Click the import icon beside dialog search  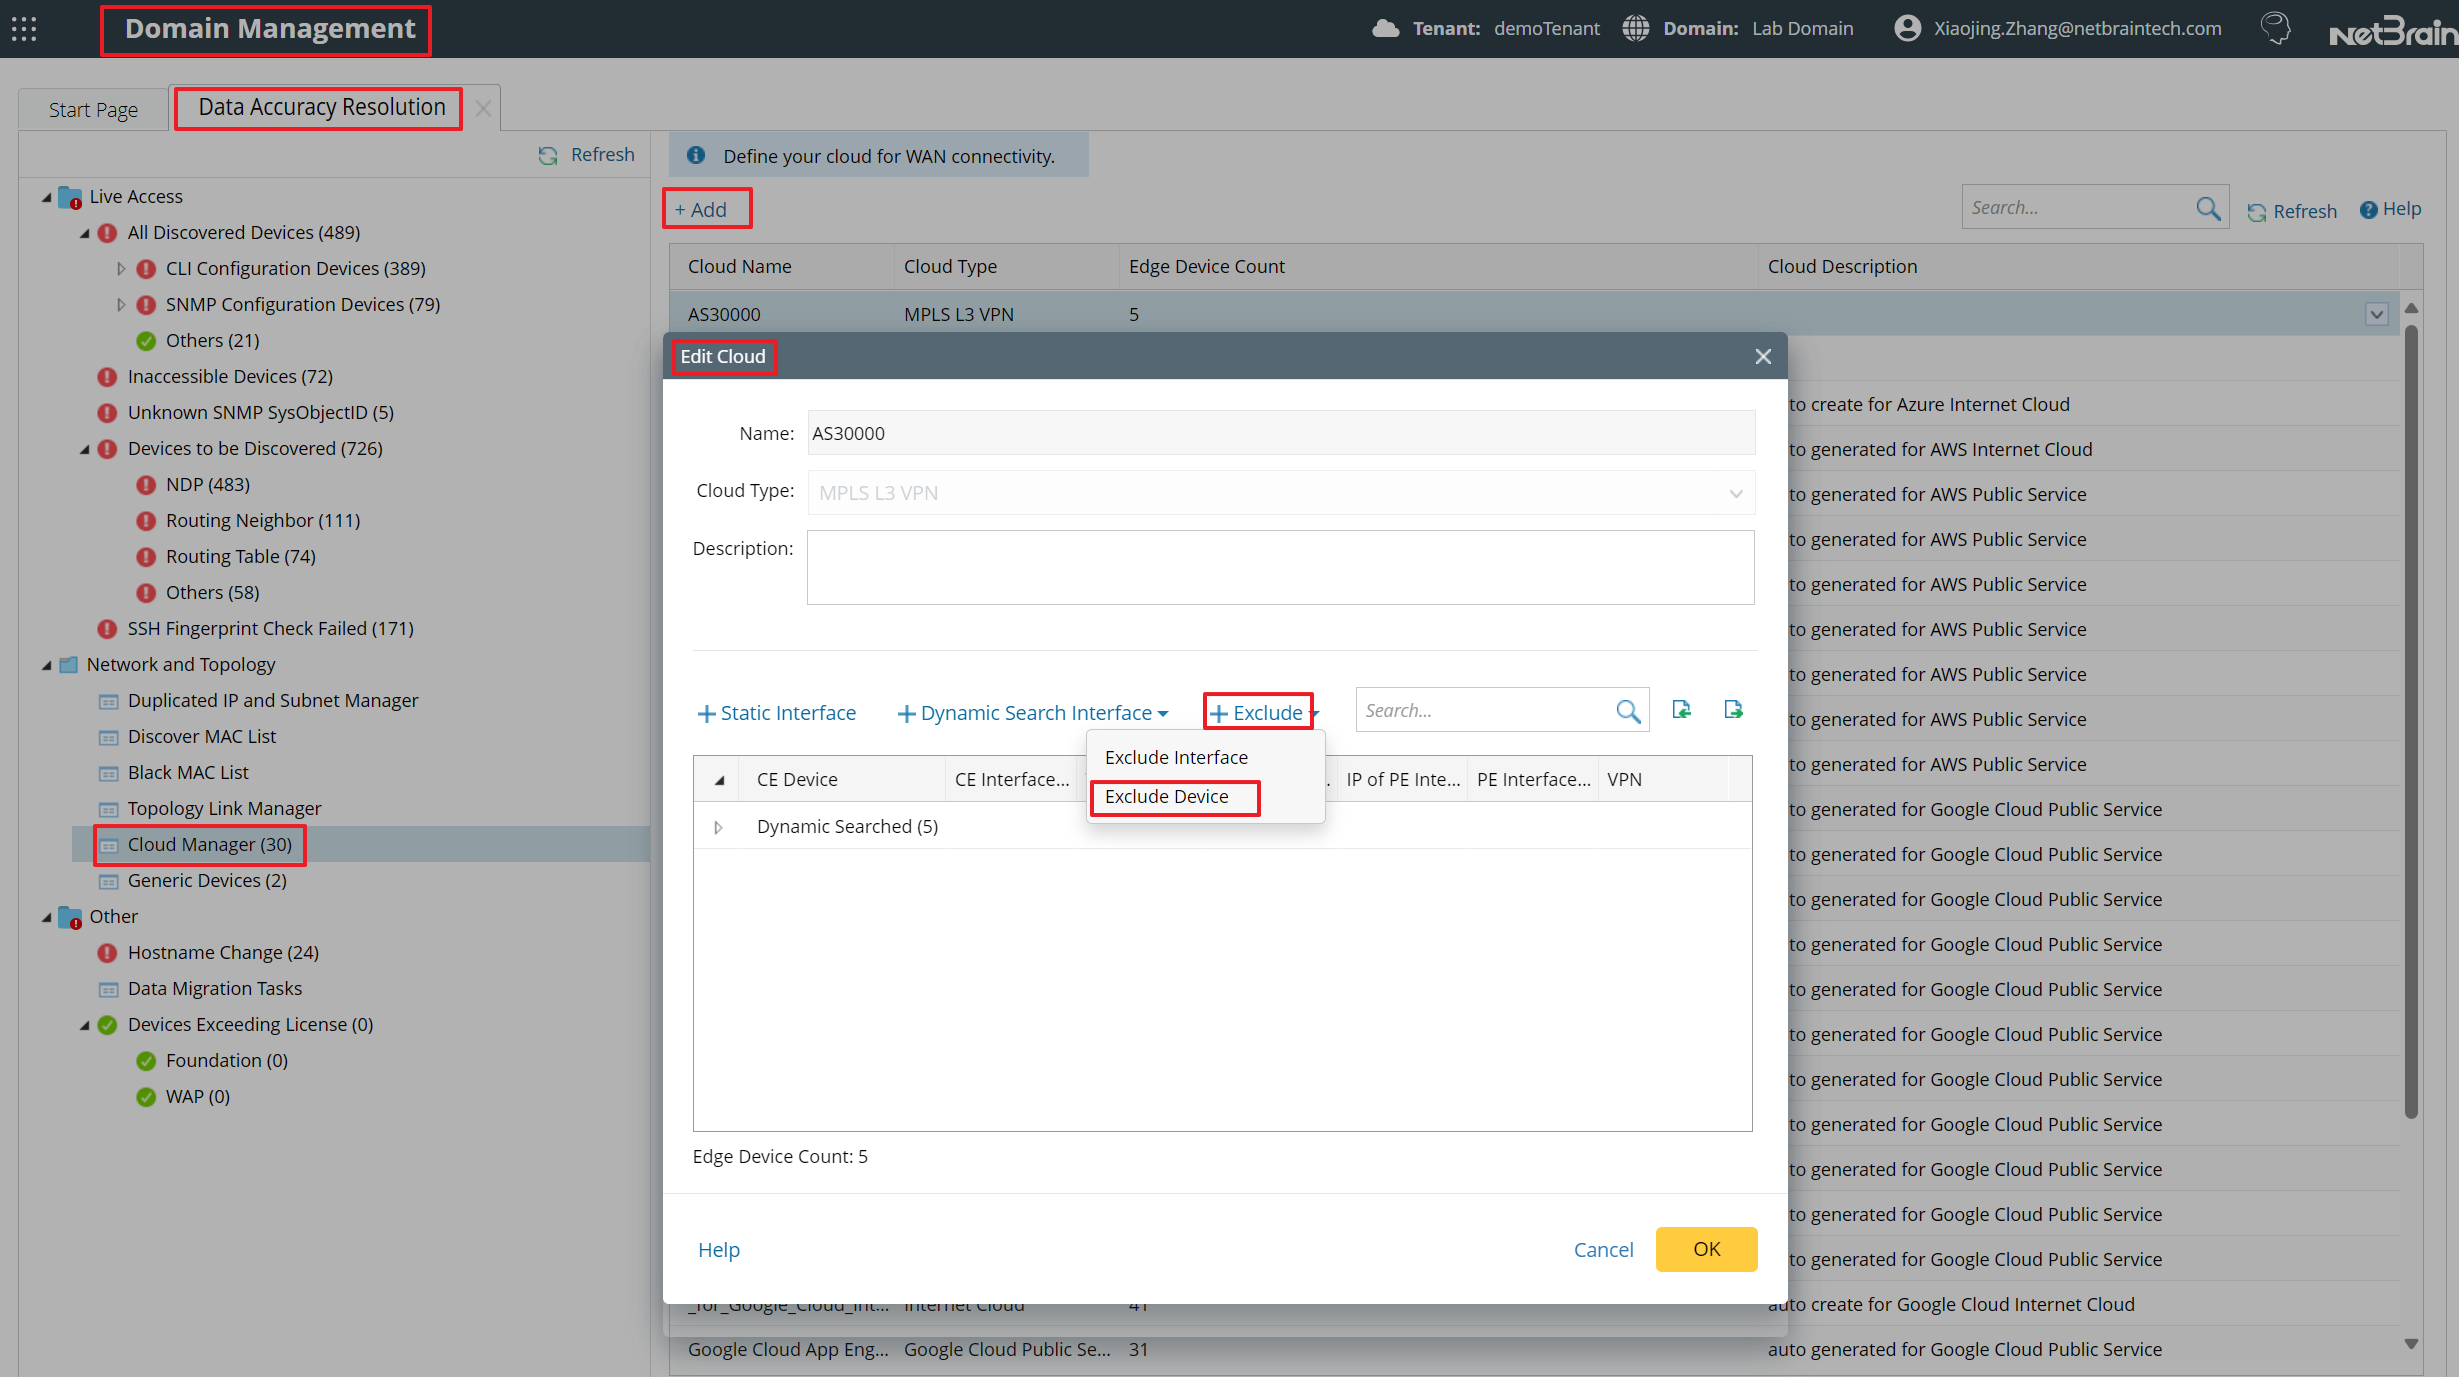coord(1682,710)
